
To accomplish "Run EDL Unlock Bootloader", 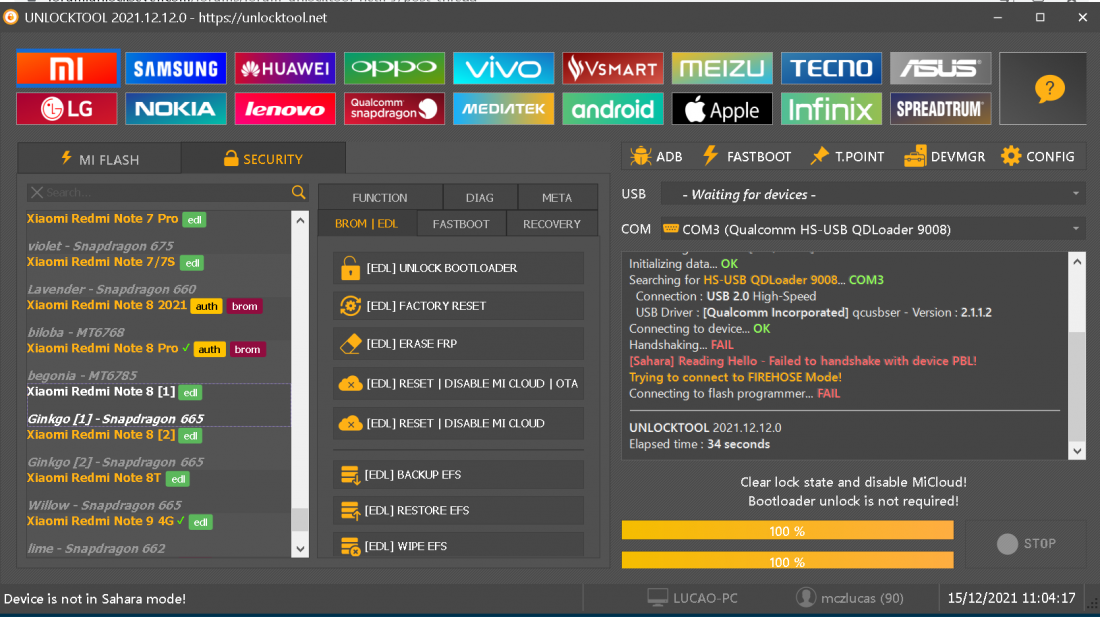I will click(459, 268).
